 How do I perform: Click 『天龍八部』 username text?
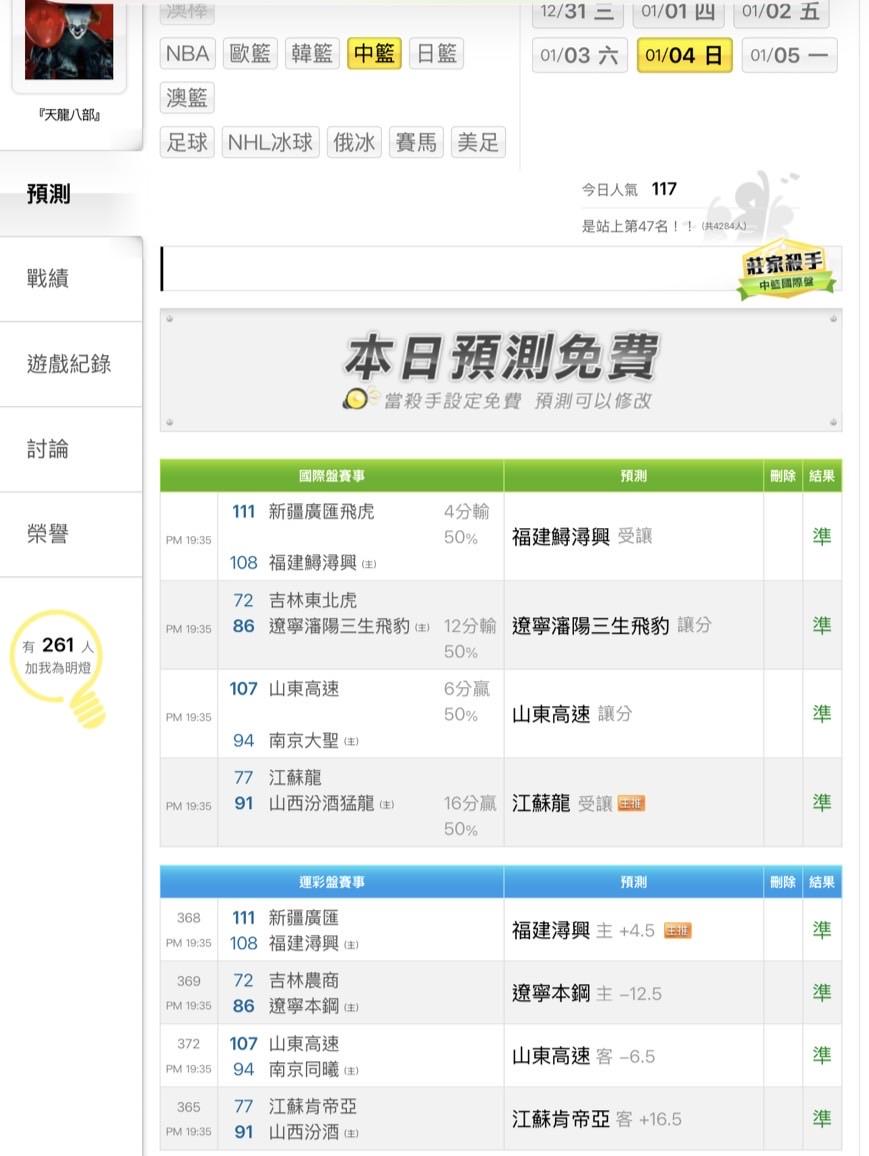click(69, 115)
